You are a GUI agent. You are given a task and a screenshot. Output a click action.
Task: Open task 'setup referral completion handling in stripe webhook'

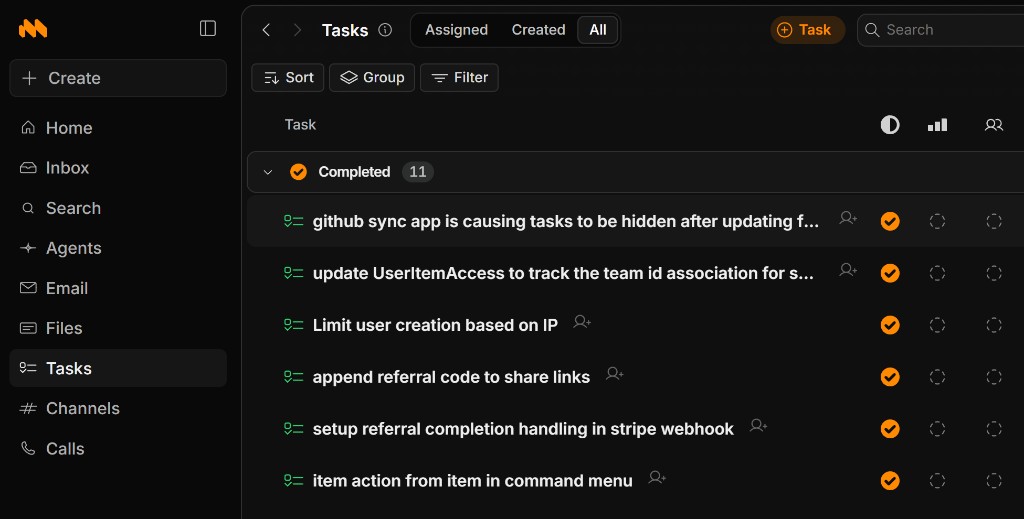523,429
